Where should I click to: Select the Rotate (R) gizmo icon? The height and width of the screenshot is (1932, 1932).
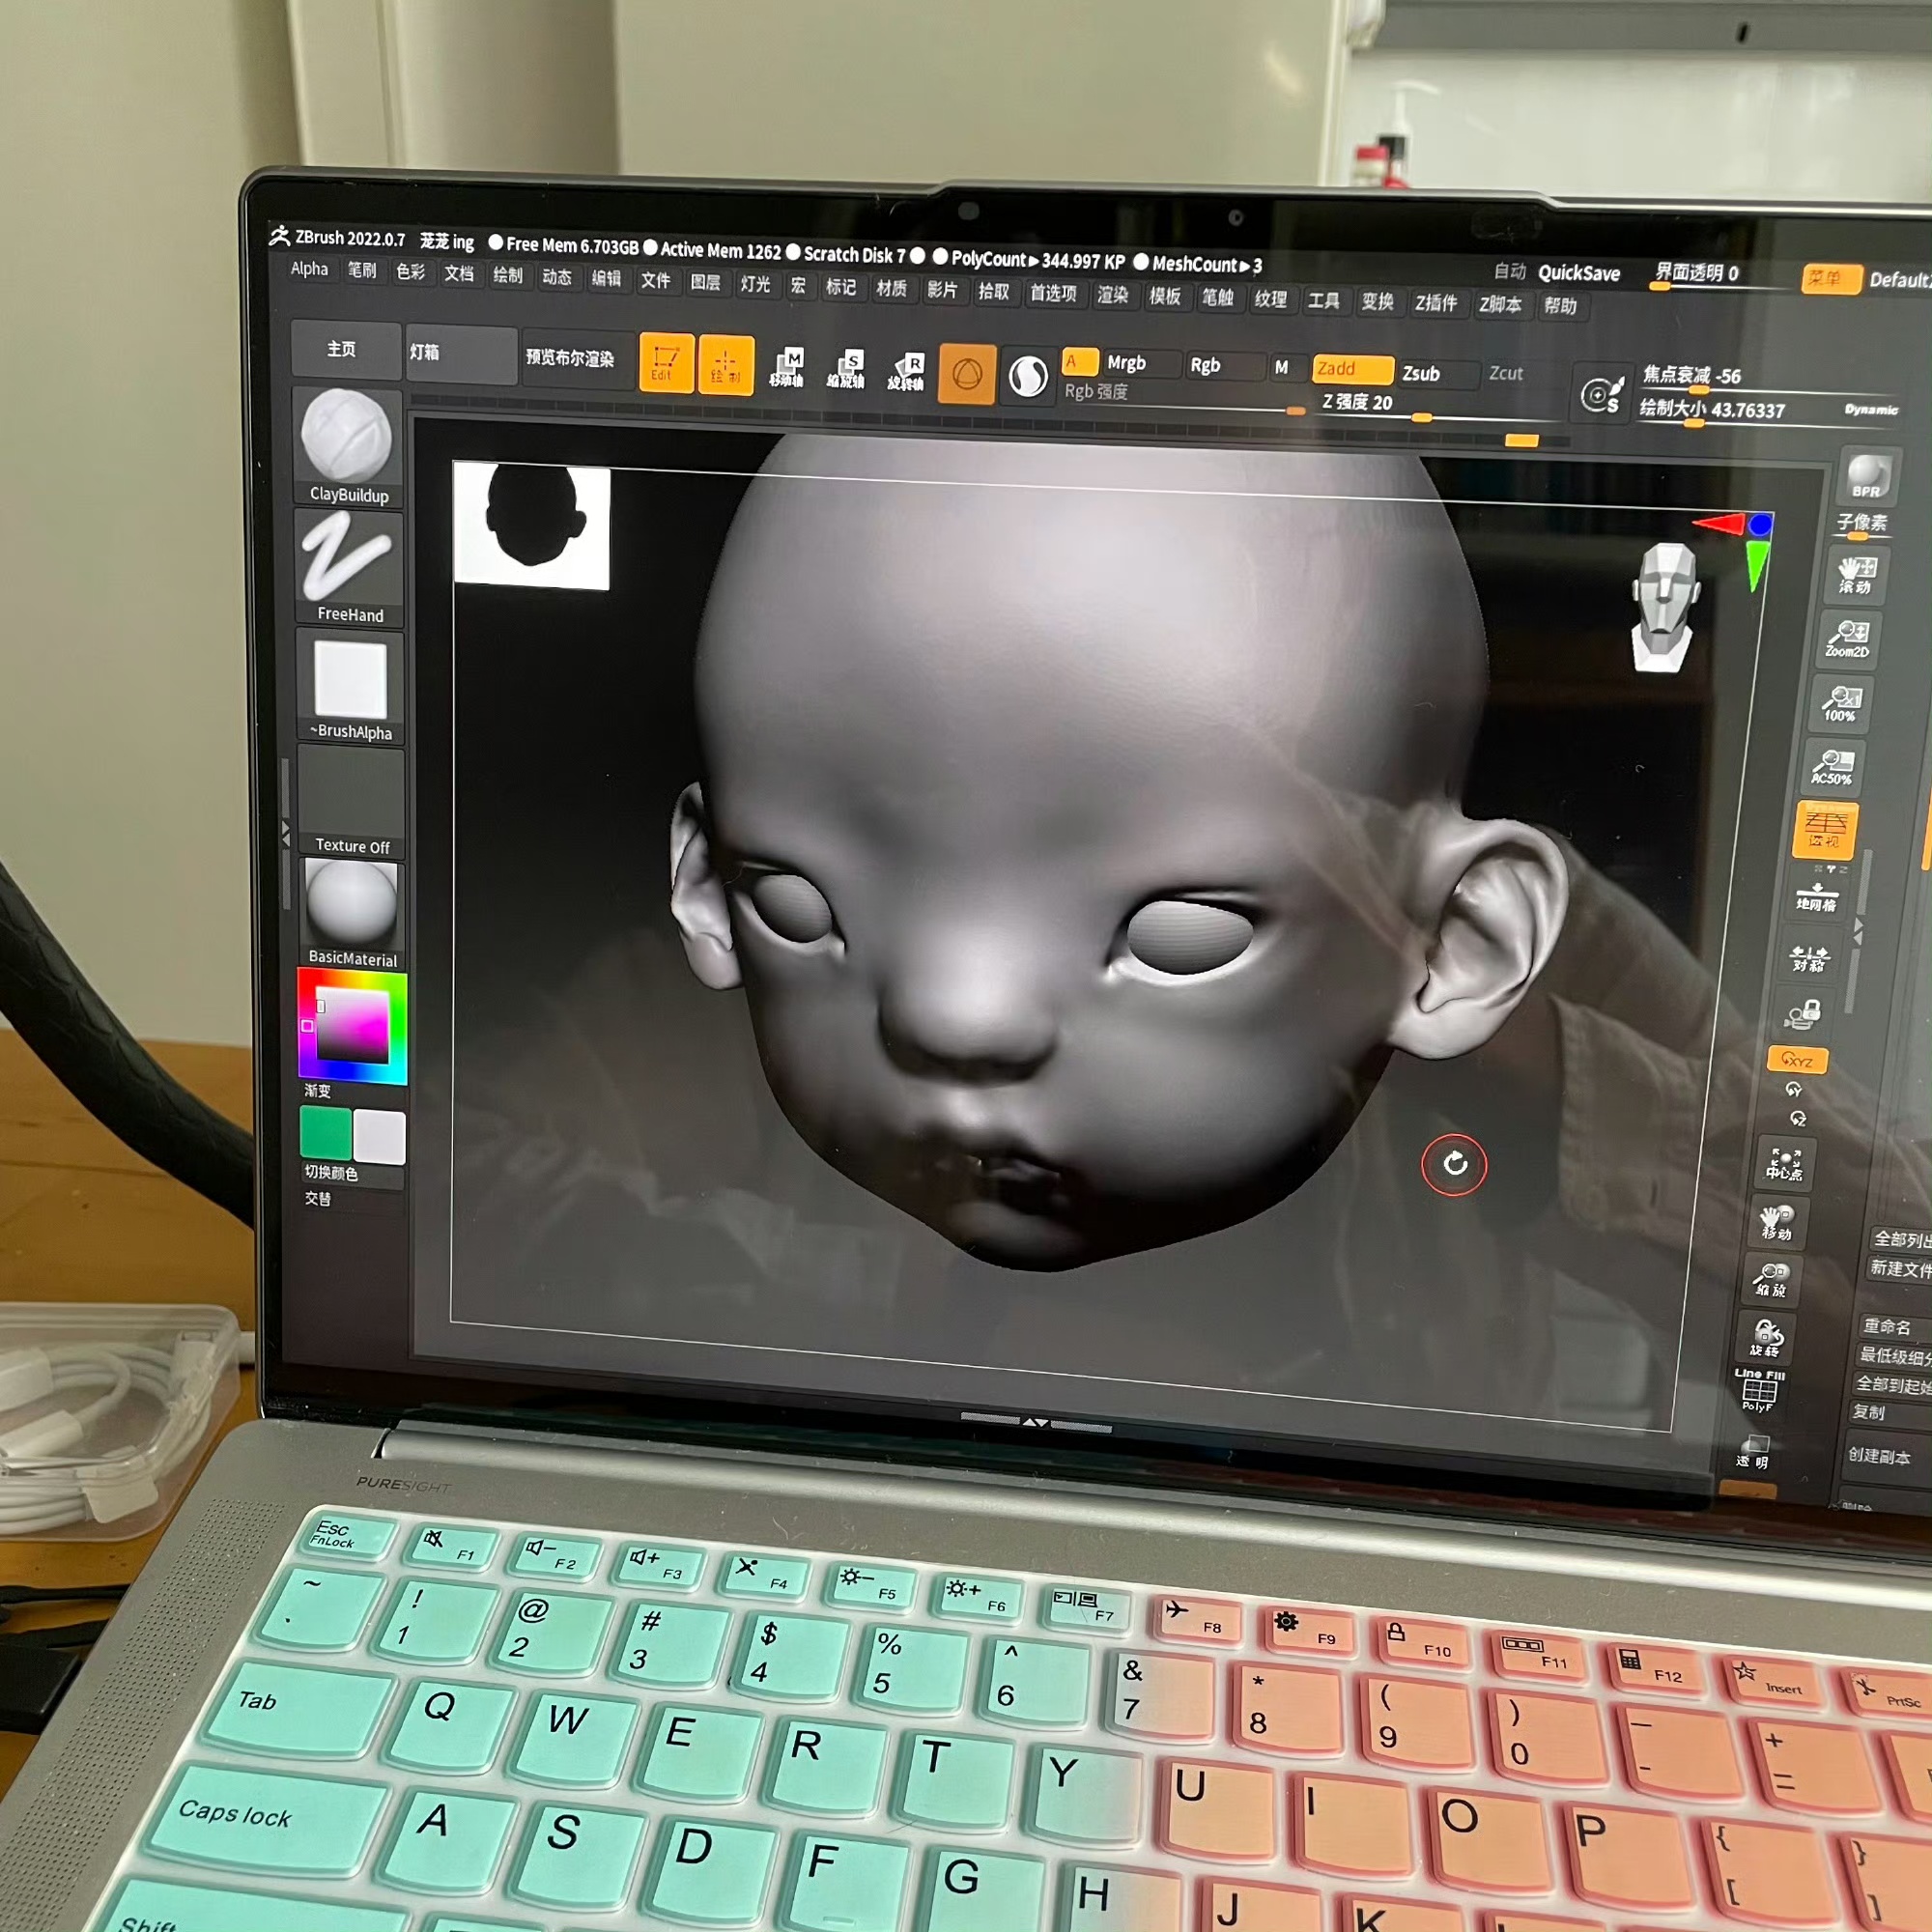(x=907, y=372)
